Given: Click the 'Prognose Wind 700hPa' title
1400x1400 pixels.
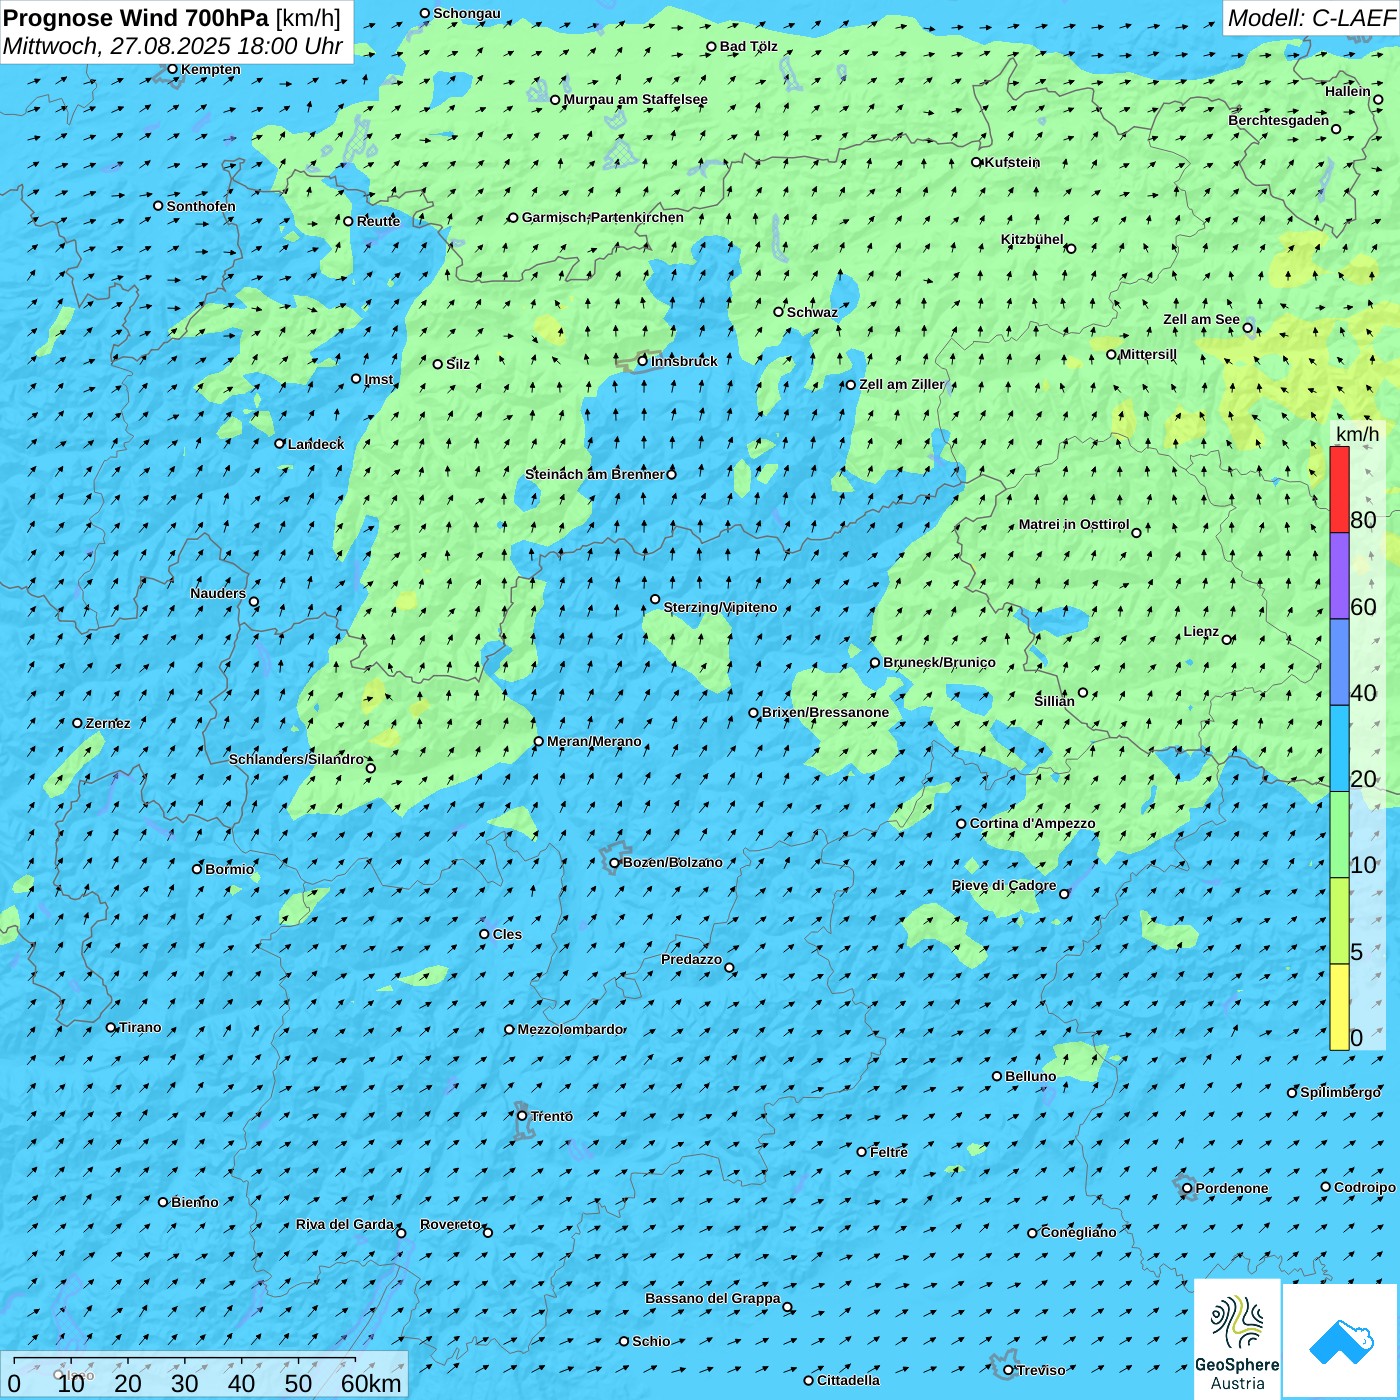Looking at the screenshot, I should coord(137,18).
